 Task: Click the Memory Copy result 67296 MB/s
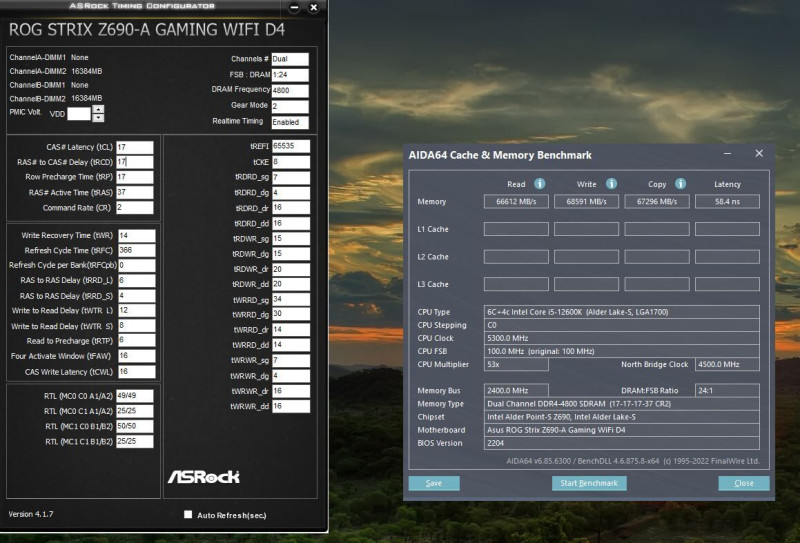[657, 202]
